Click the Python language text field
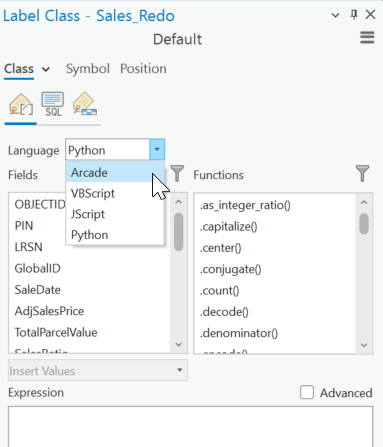Image resolution: width=383 pixels, height=447 pixels. pyautogui.click(x=108, y=150)
